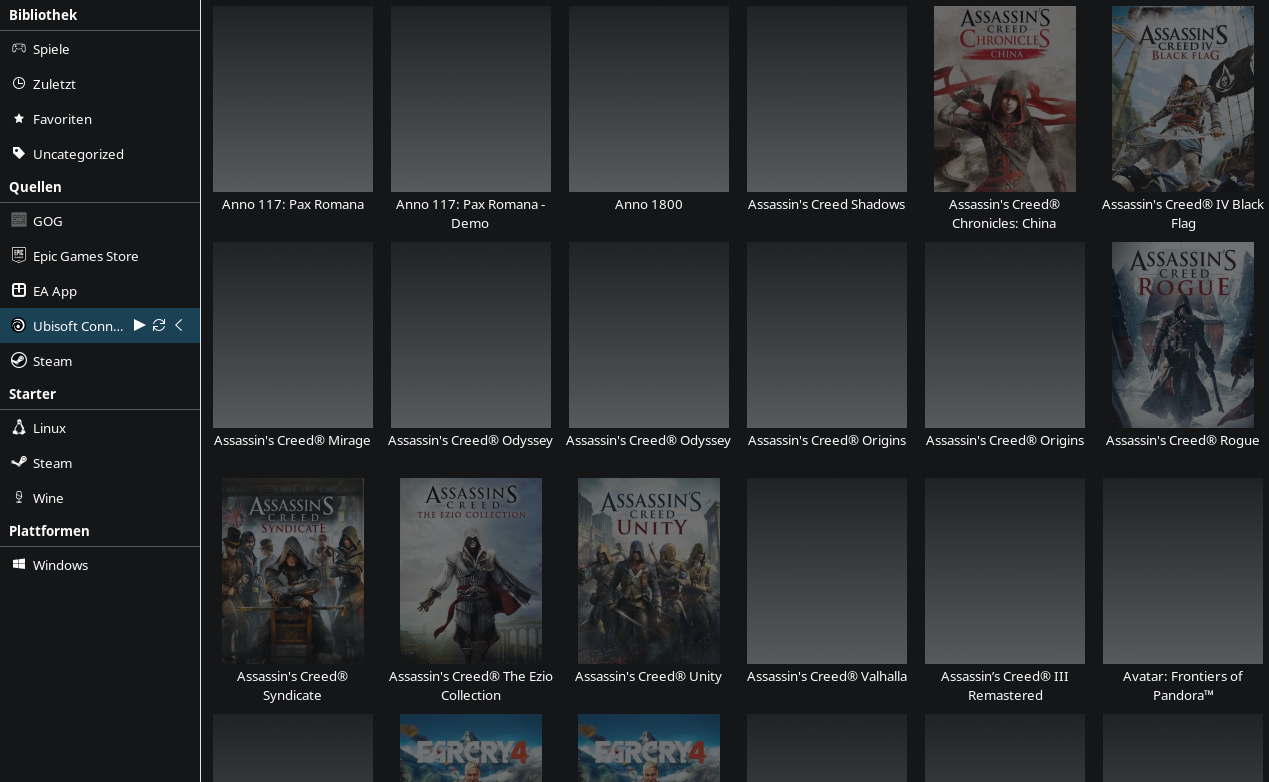Click the 'Assassin's Creed® Valhalla' title

point(827,676)
